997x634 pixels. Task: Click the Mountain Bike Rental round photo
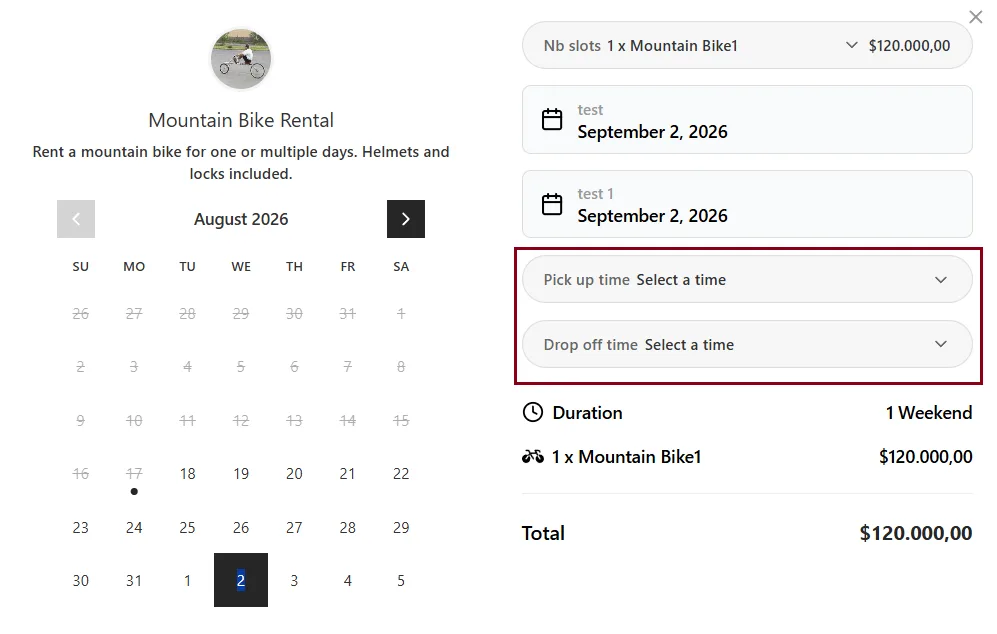(x=241, y=59)
